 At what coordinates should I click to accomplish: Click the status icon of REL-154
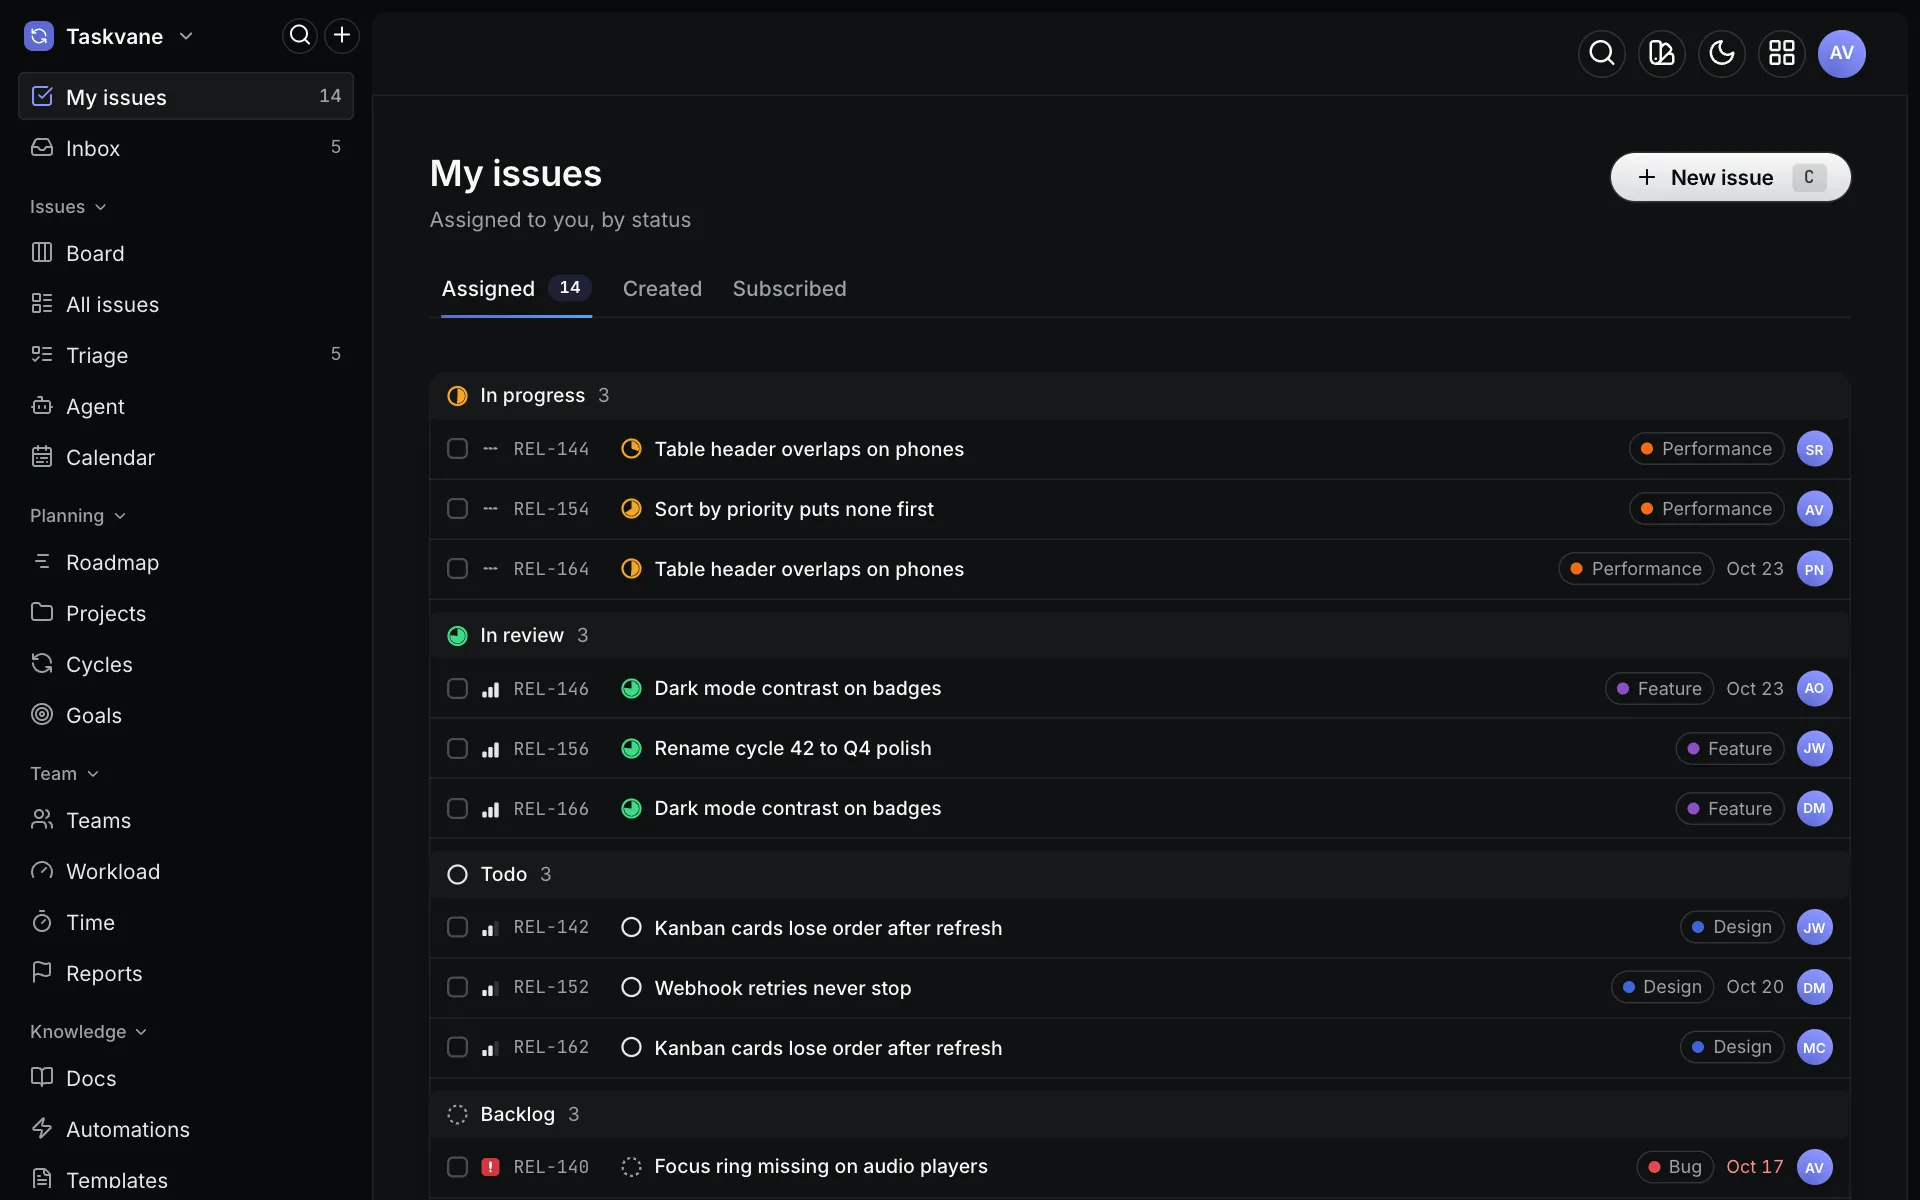click(x=631, y=509)
